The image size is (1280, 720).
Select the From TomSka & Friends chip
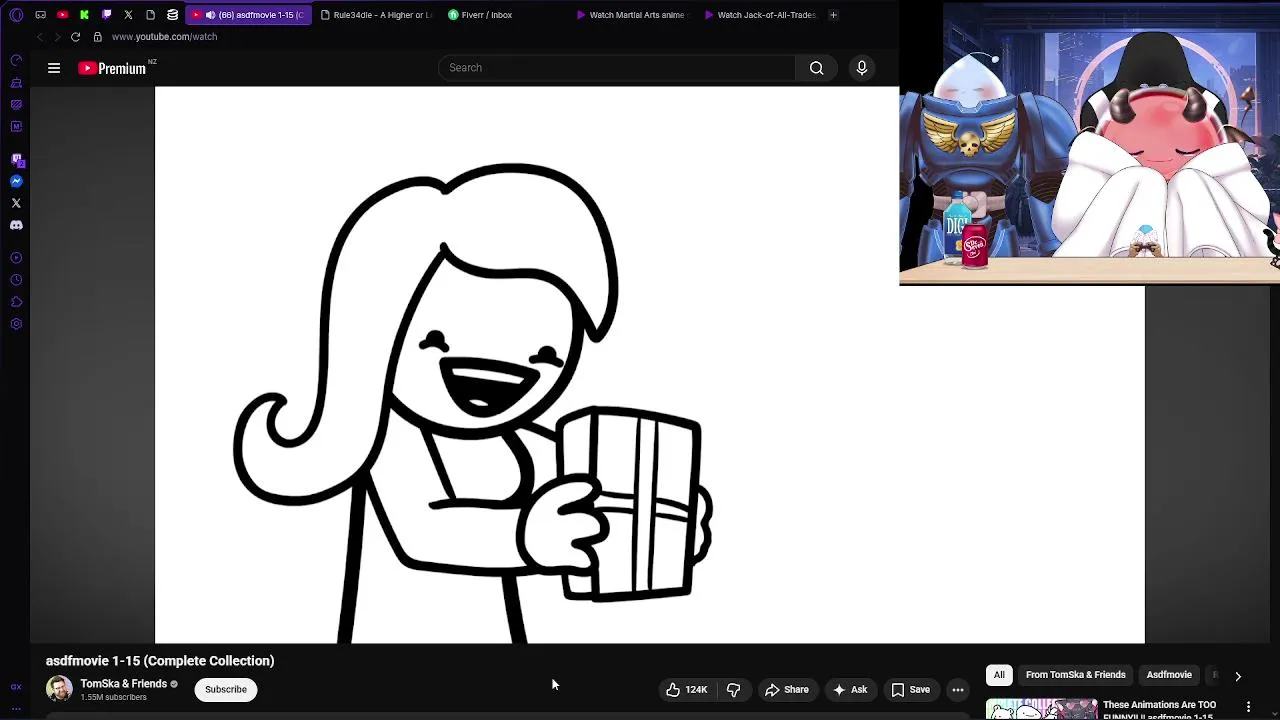pyautogui.click(x=1075, y=675)
